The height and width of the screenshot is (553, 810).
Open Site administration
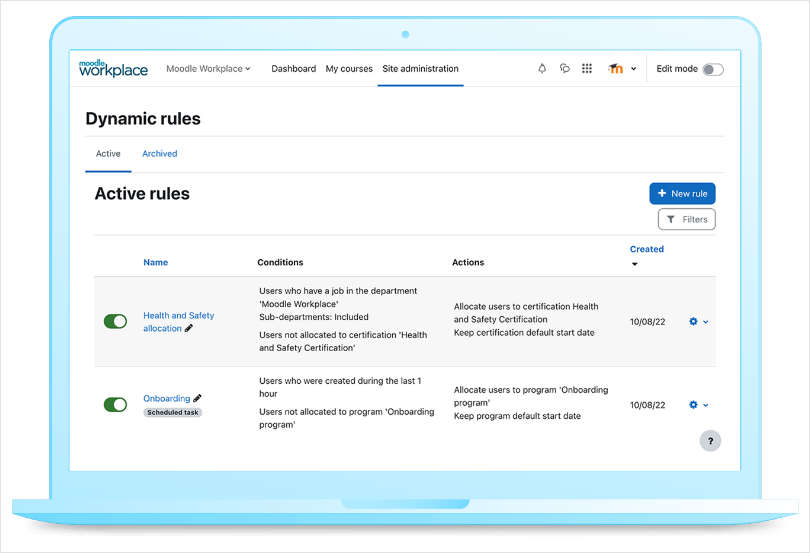click(420, 69)
